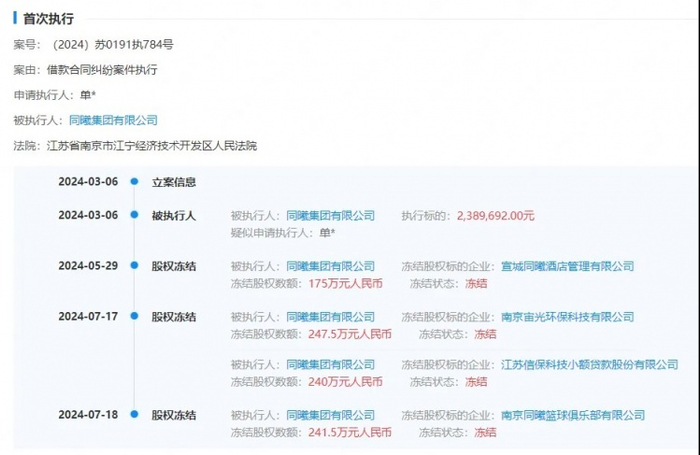Click timeline dot for 2024-03-06 被执行人
700x455 pixels.
(134, 215)
